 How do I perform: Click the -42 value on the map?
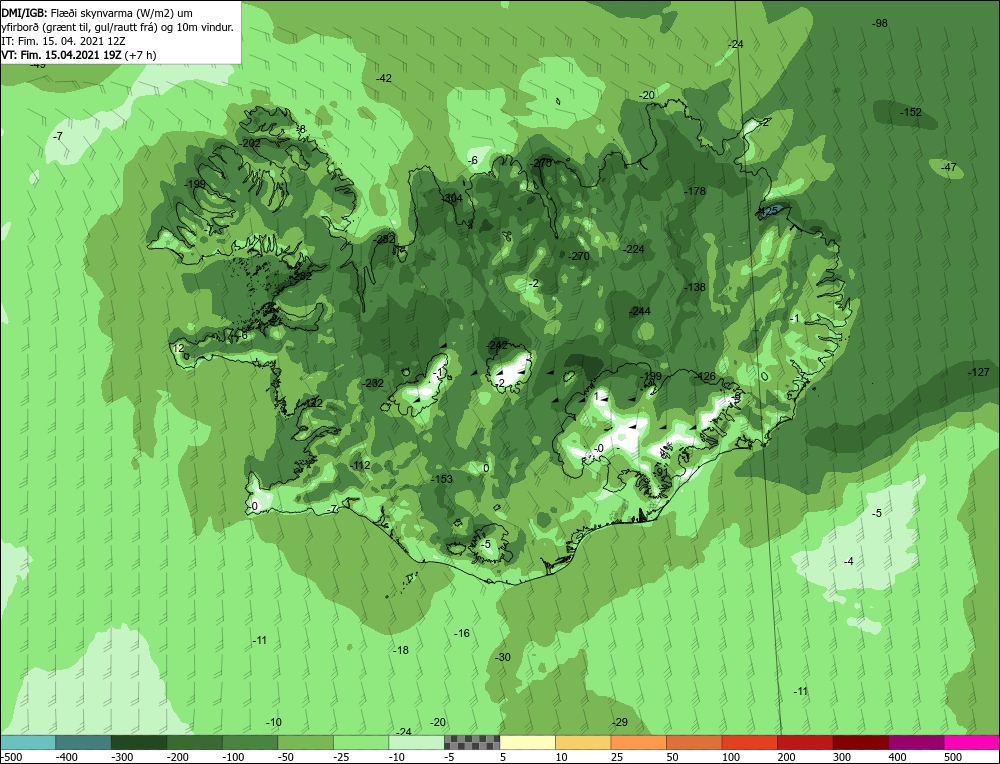point(383,78)
